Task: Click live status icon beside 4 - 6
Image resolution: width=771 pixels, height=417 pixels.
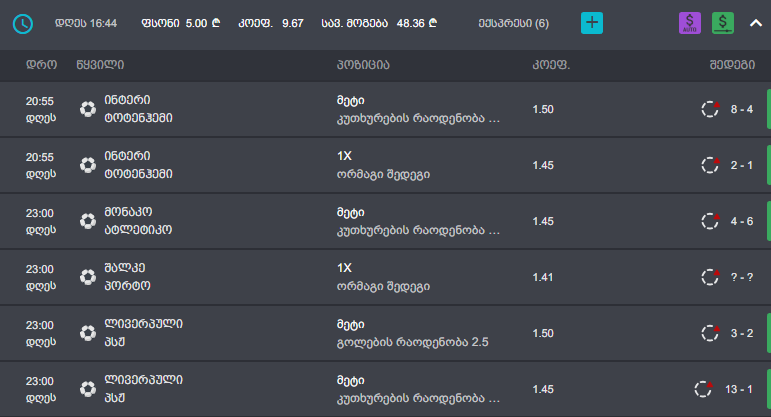Action: point(710,221)
